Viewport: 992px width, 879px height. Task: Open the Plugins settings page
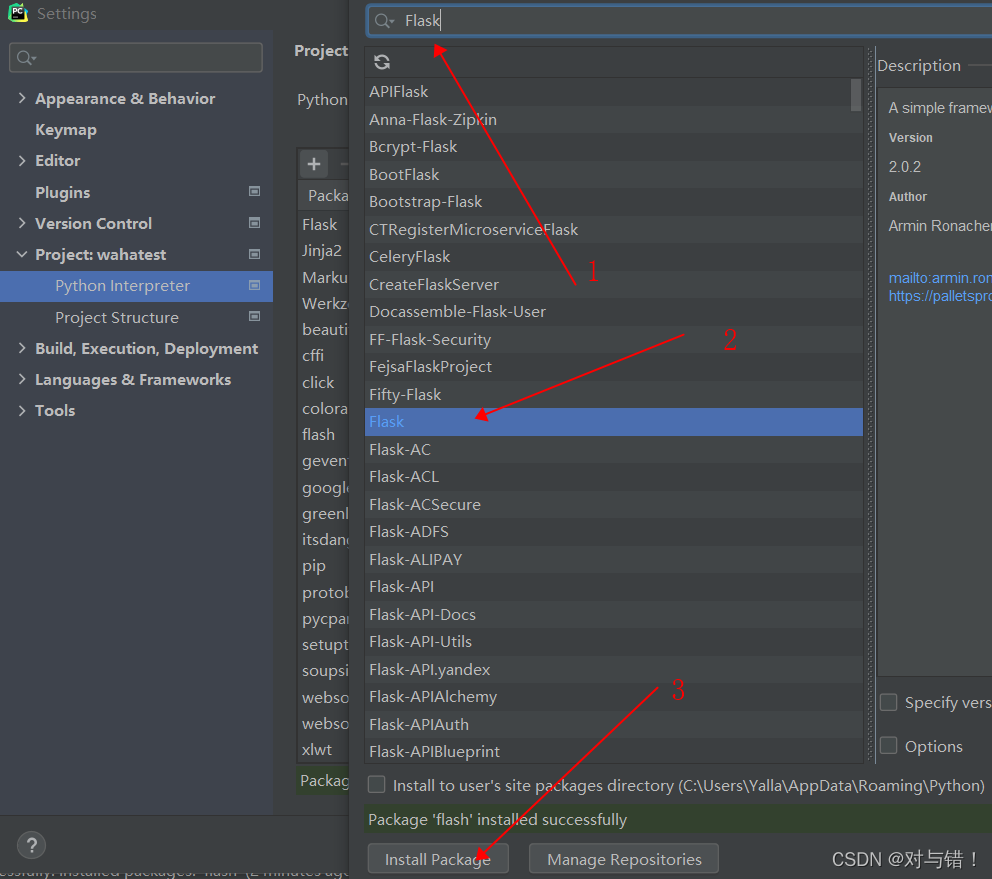pos(63,192)
